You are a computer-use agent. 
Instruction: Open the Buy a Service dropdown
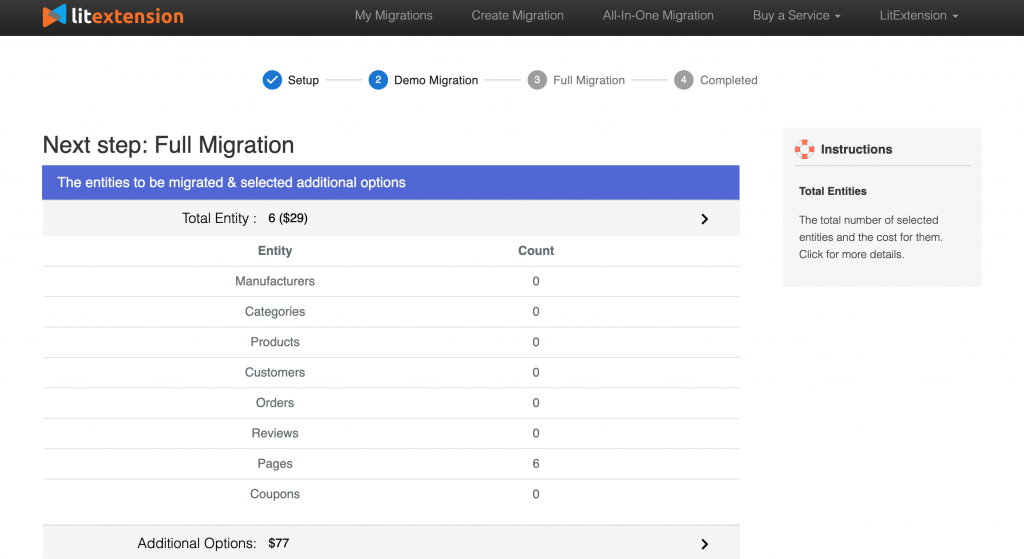tap(796, 16)
